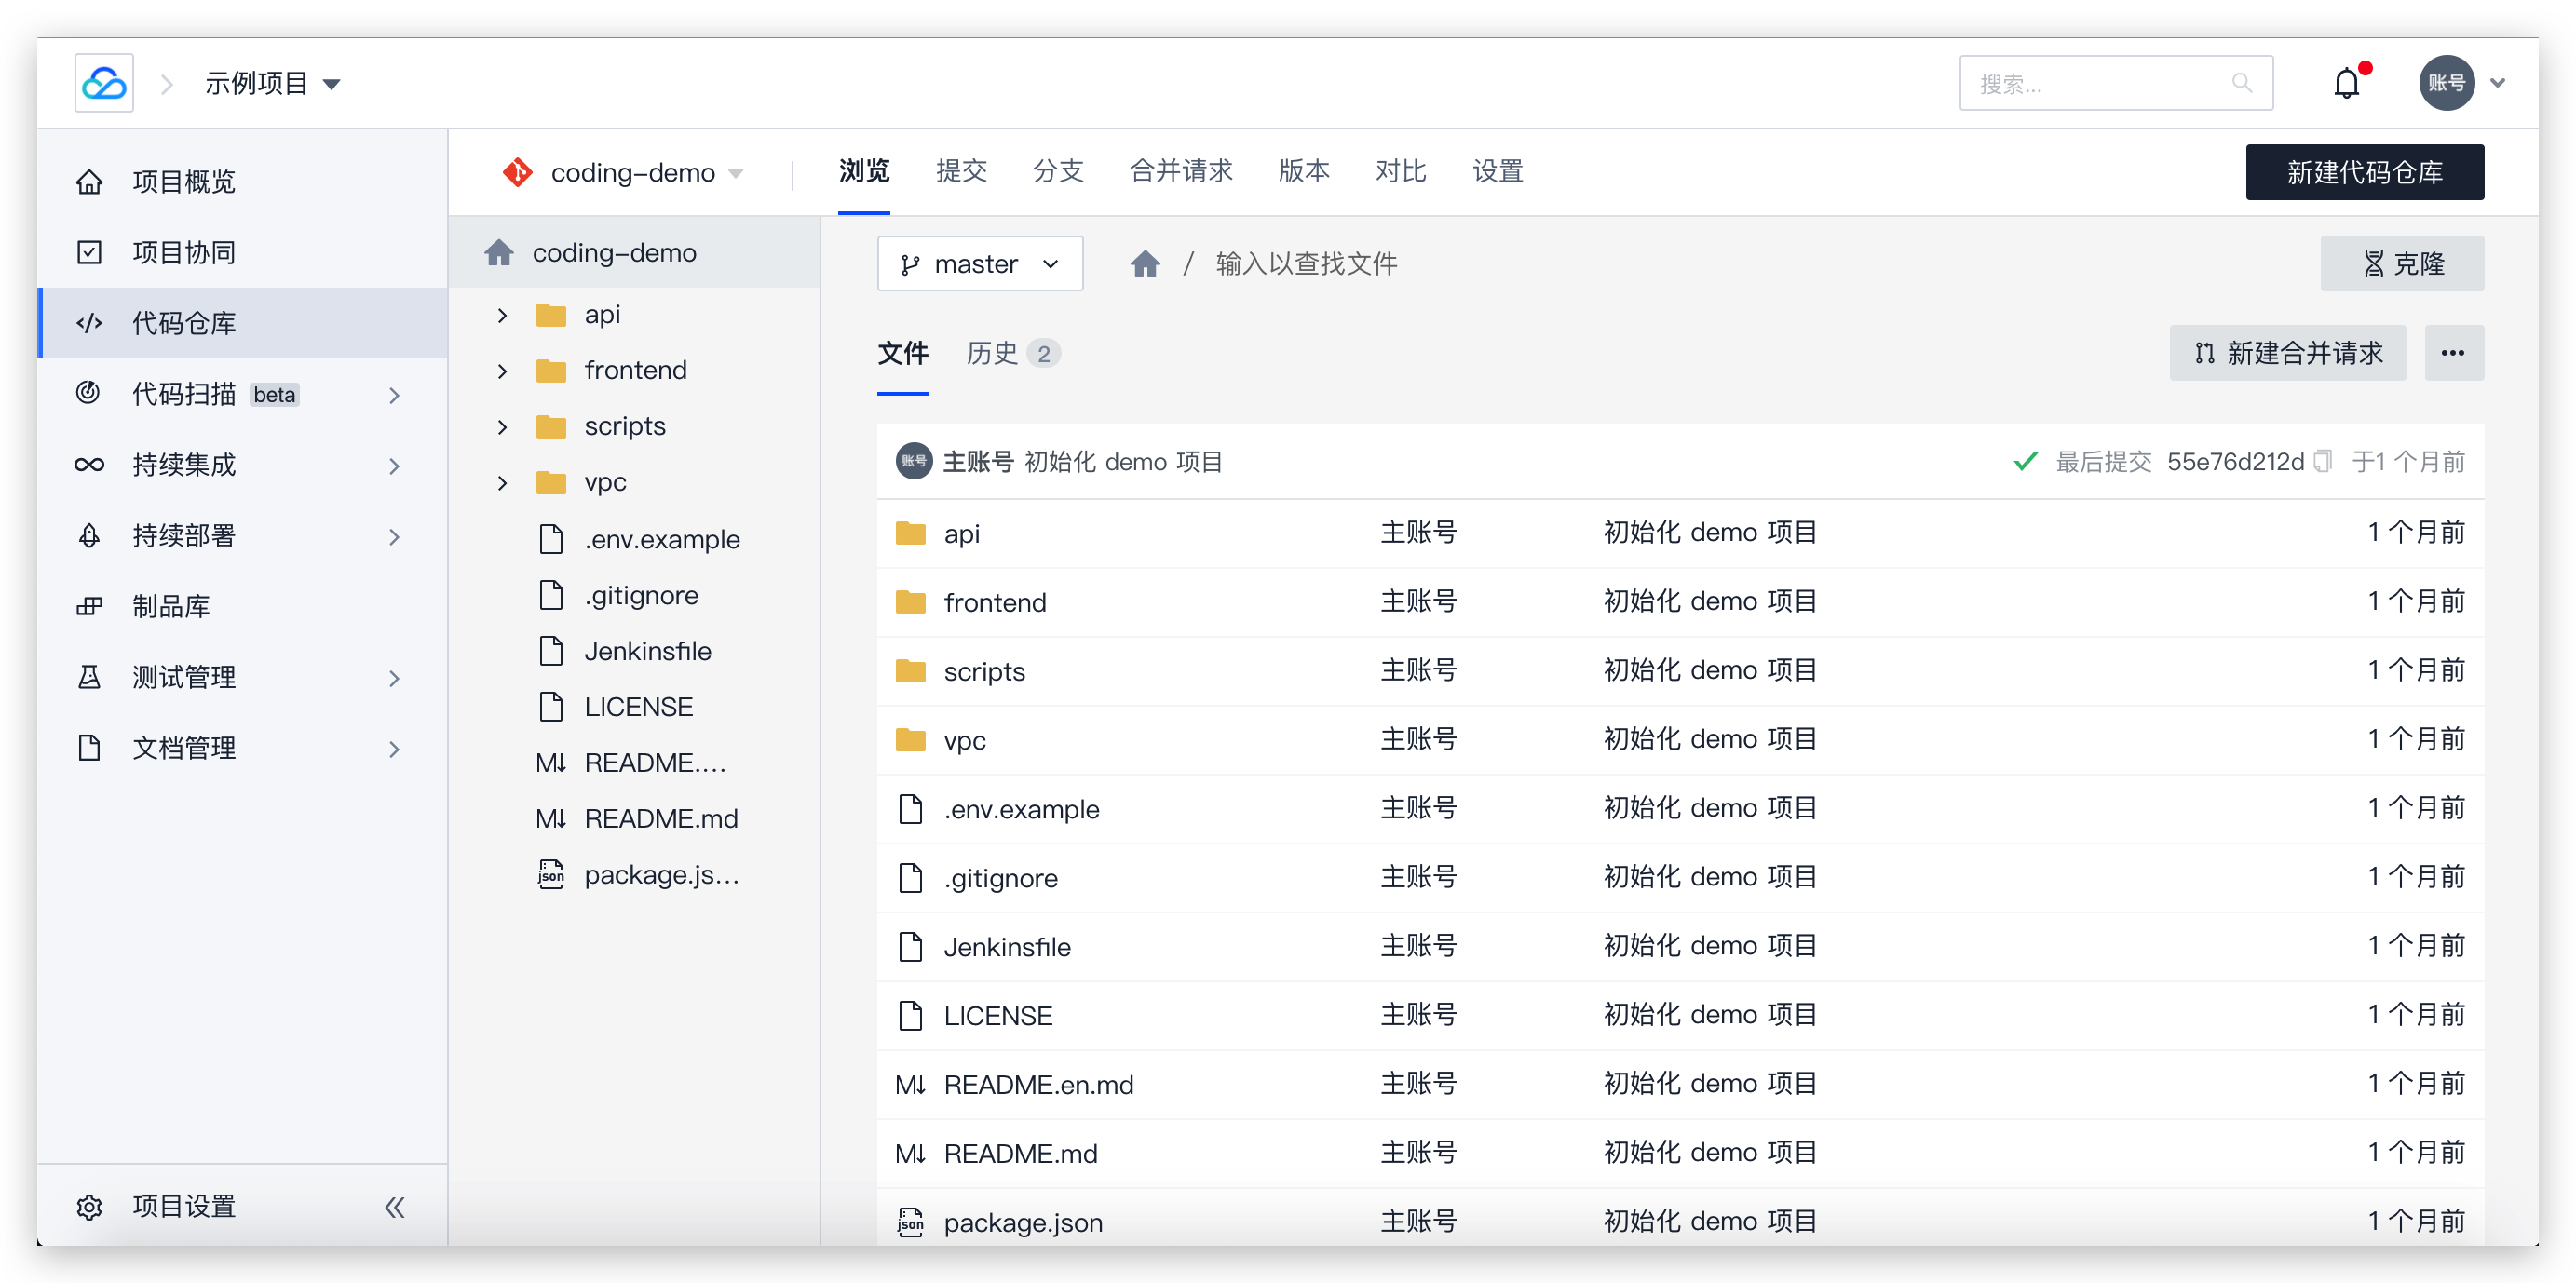Click the 克隆 clone button

2401,264
